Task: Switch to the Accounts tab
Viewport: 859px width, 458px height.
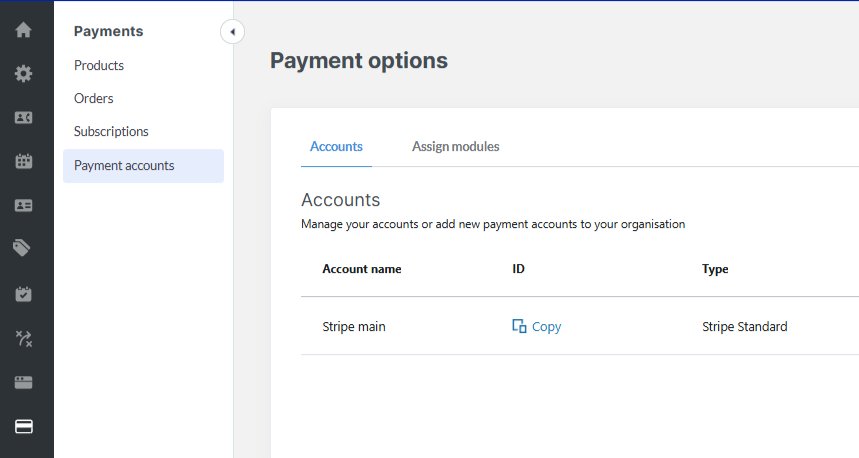Action: [336, 146]
